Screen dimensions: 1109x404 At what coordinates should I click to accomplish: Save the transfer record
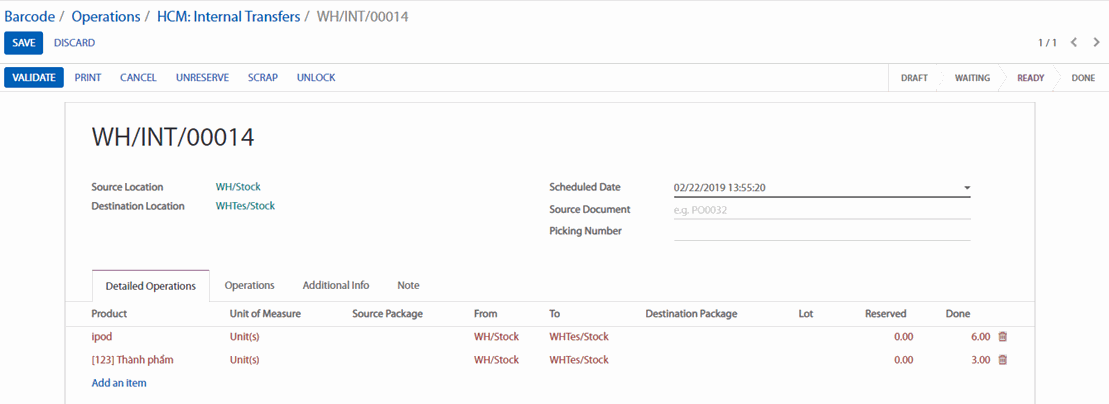pos(24,43)
